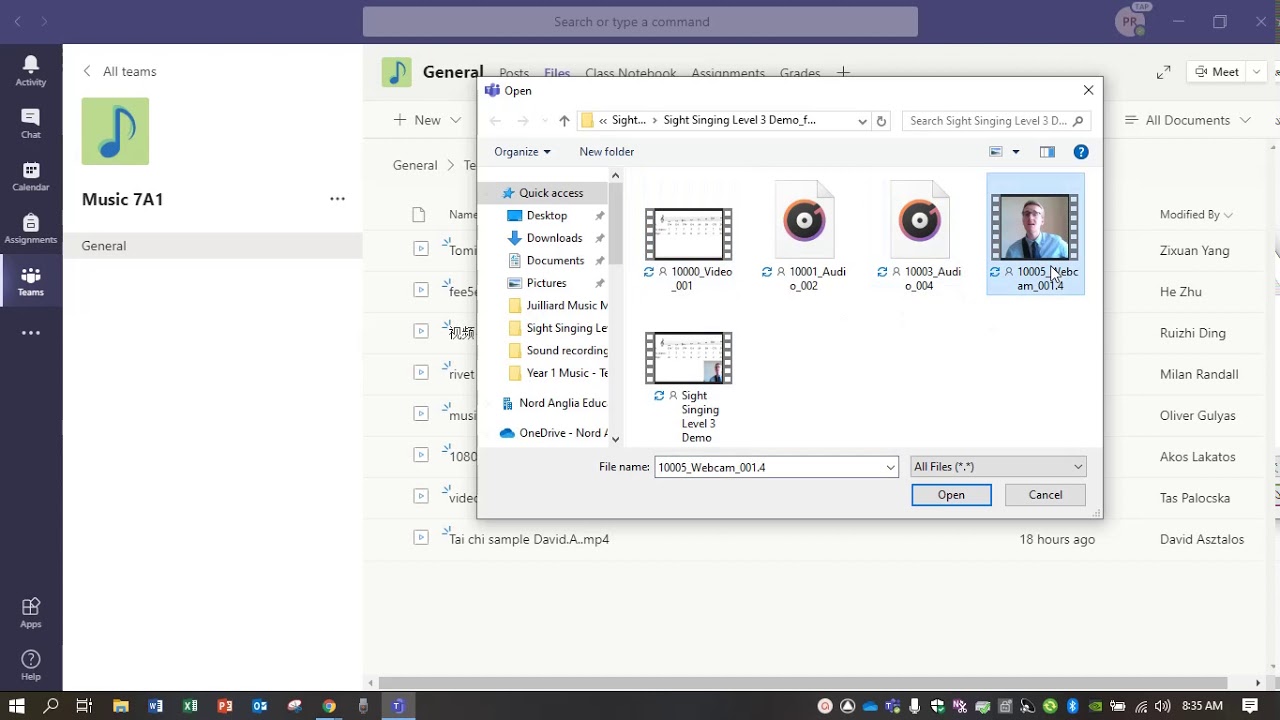The height and width of the screenshot is (720, 1280).
Task: Add a new tab with plus
Action: coord(843,72)
